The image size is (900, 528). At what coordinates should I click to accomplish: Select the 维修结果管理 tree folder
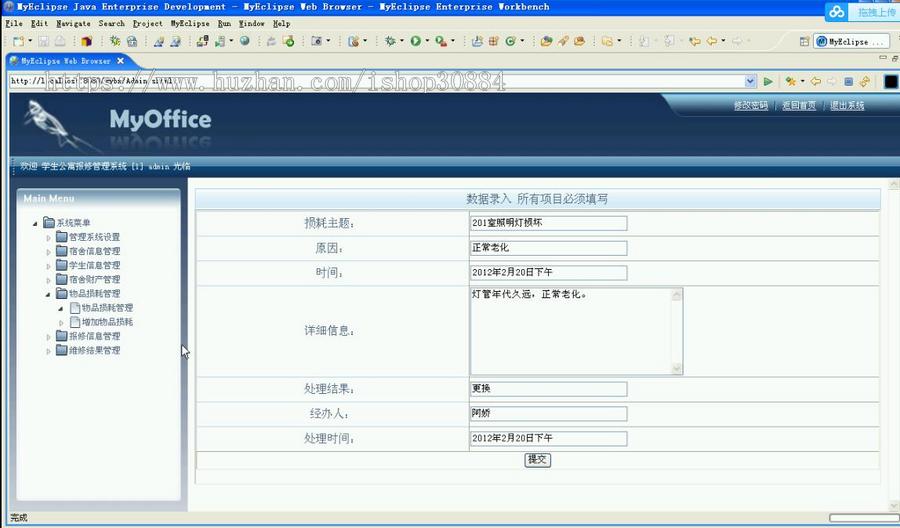95,350
